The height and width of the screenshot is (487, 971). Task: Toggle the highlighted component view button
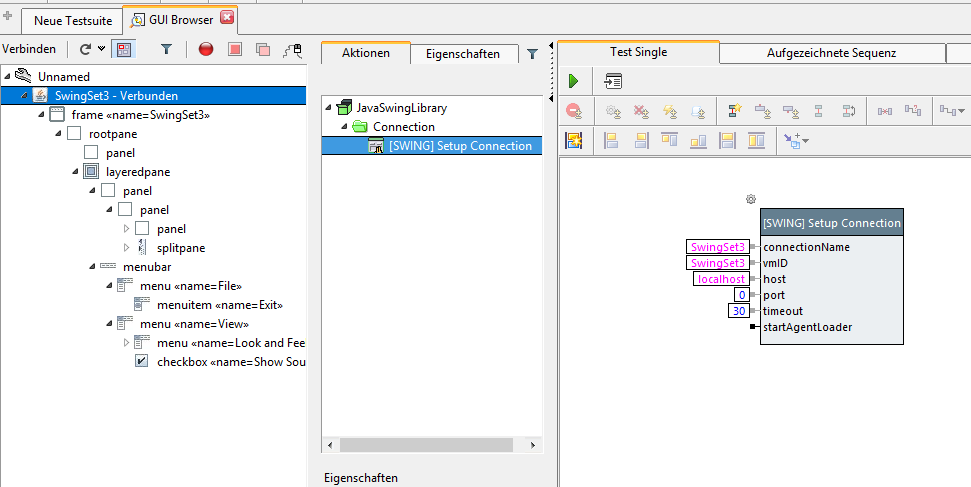pos(124,48)
